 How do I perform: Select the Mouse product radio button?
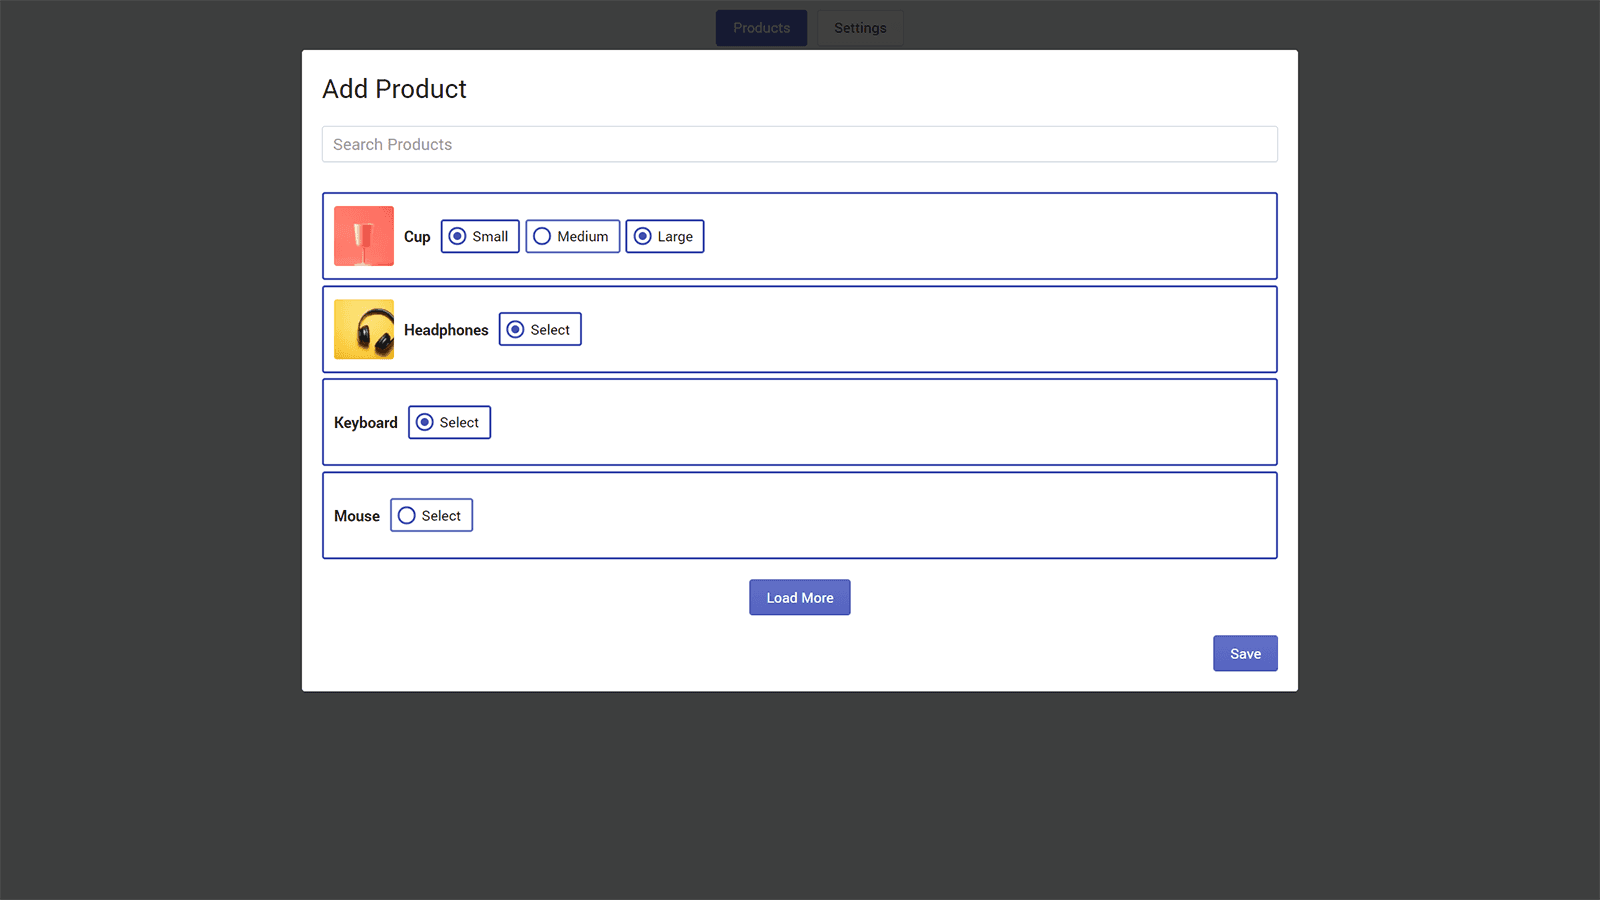[x=406, y=515]
